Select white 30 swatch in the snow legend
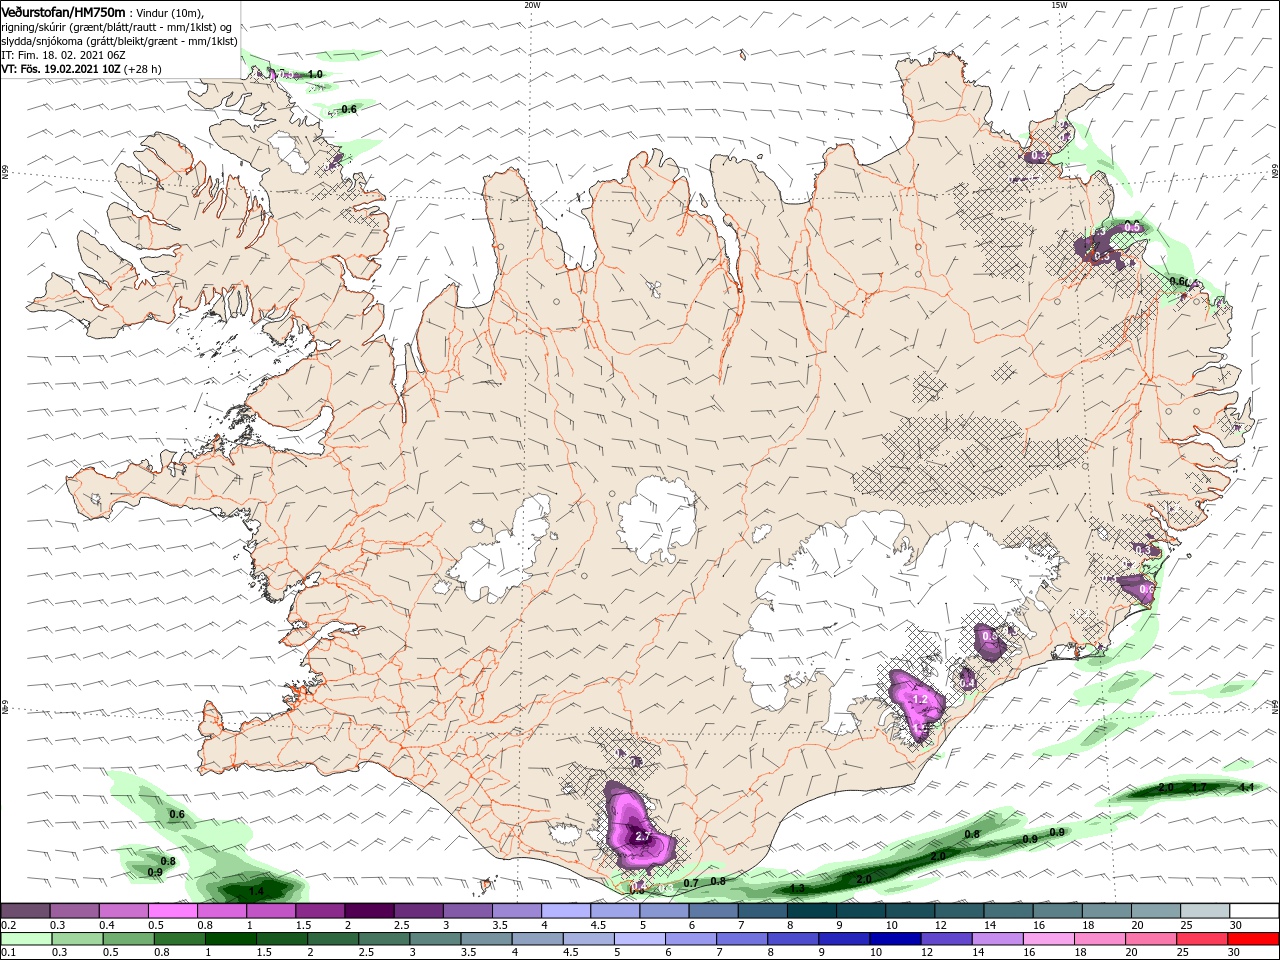The height and width of the screenshot is (960, 1280). [x=1255, y=911]
